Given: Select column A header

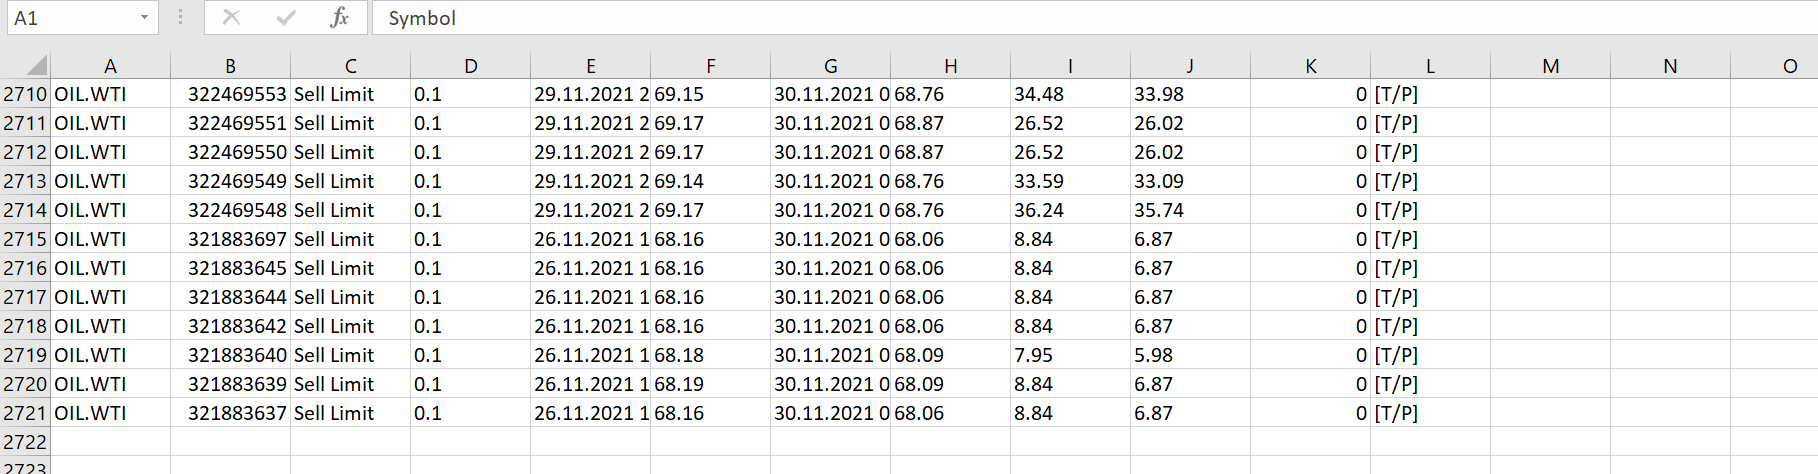Looking at the screenshot, I should (x=110, y=66).
